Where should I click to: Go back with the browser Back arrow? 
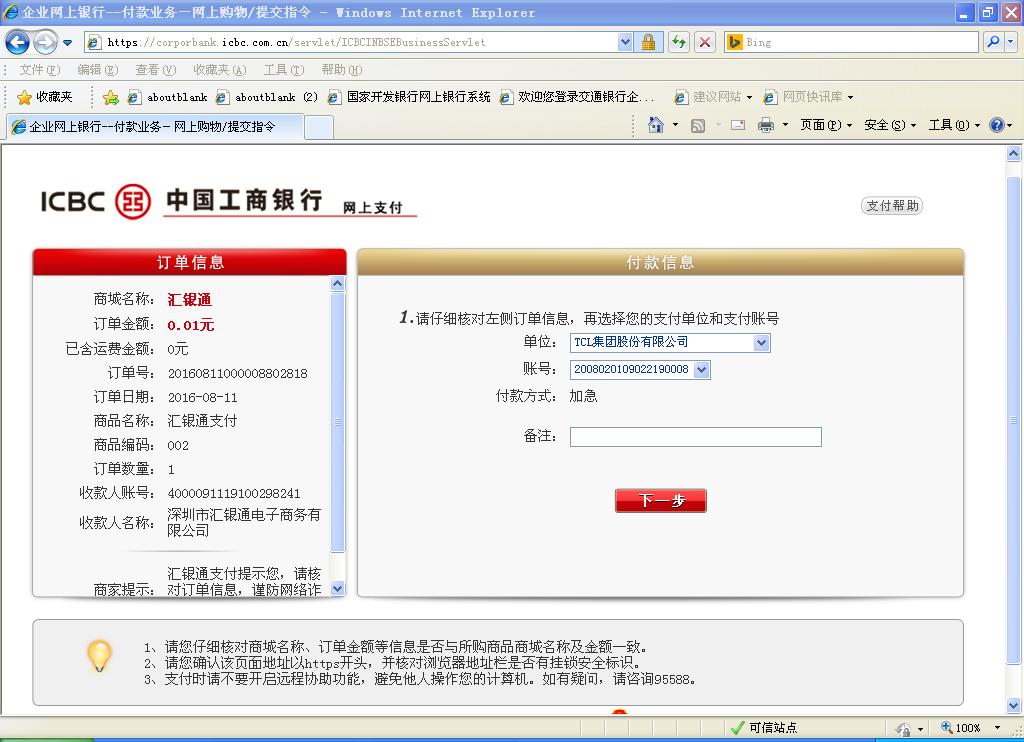[x=17, y=42]
